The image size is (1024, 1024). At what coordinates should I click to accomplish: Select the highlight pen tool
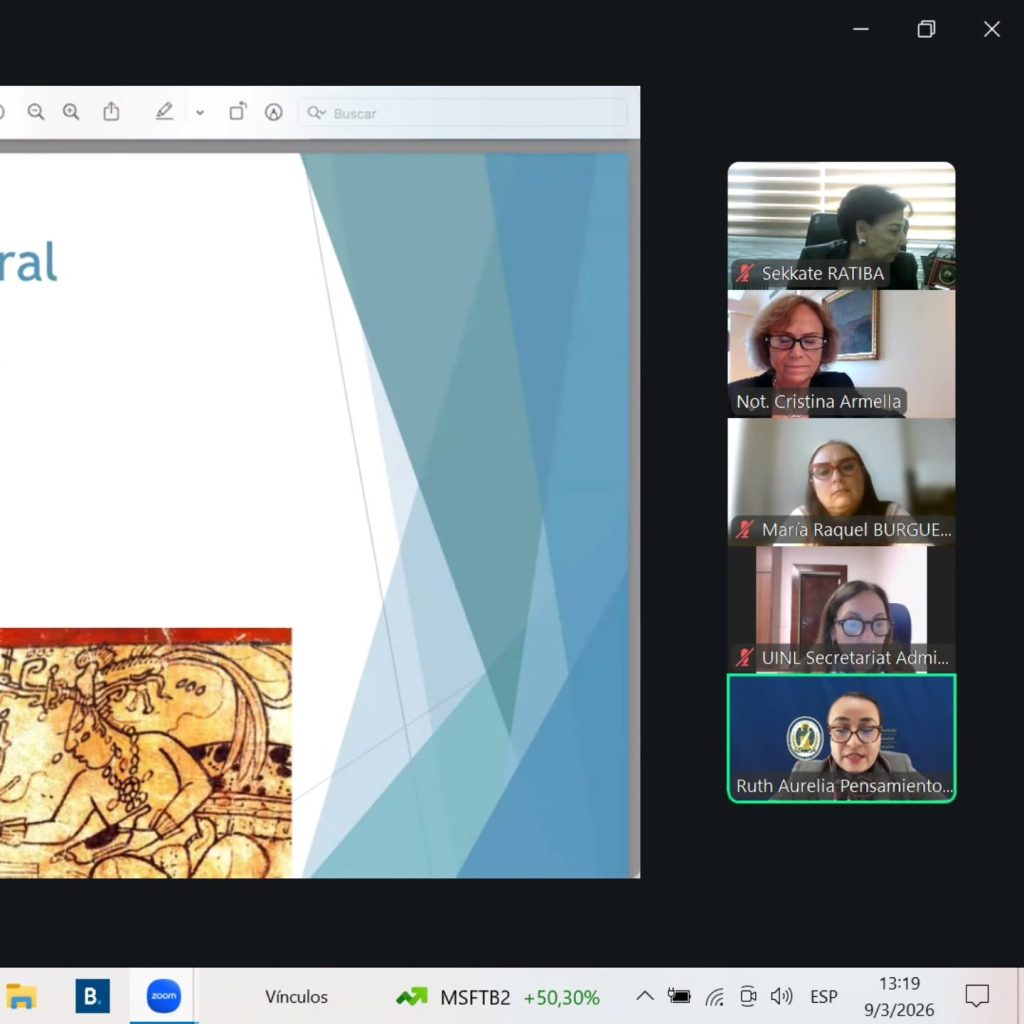164,112
